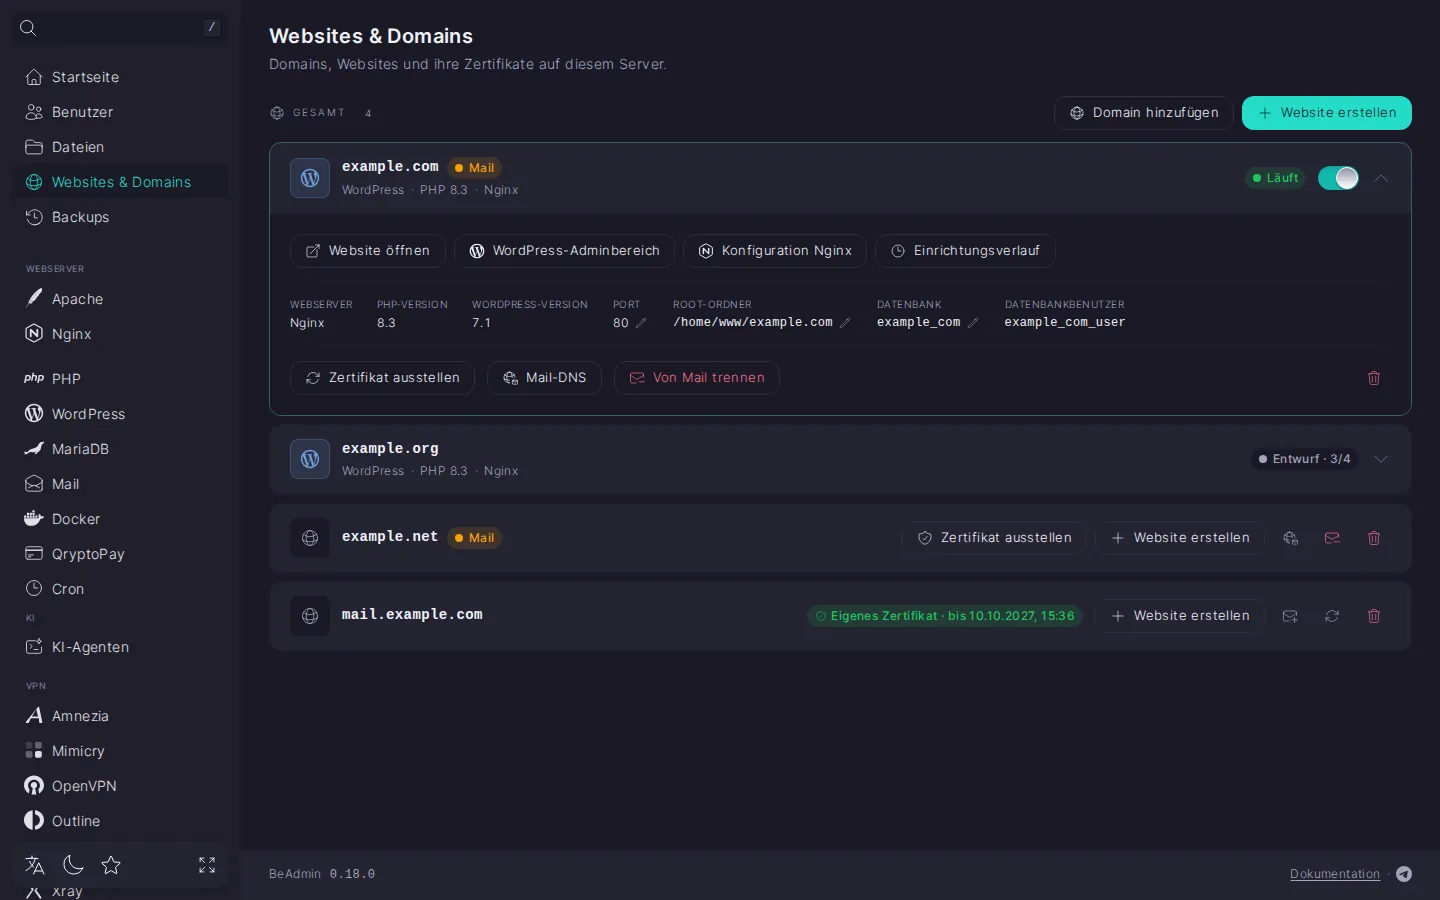Image resolution: width=1440 pixels, height=900 pixels.
Task: Click the WordPress icon of example.org
Action: point(310,459)
